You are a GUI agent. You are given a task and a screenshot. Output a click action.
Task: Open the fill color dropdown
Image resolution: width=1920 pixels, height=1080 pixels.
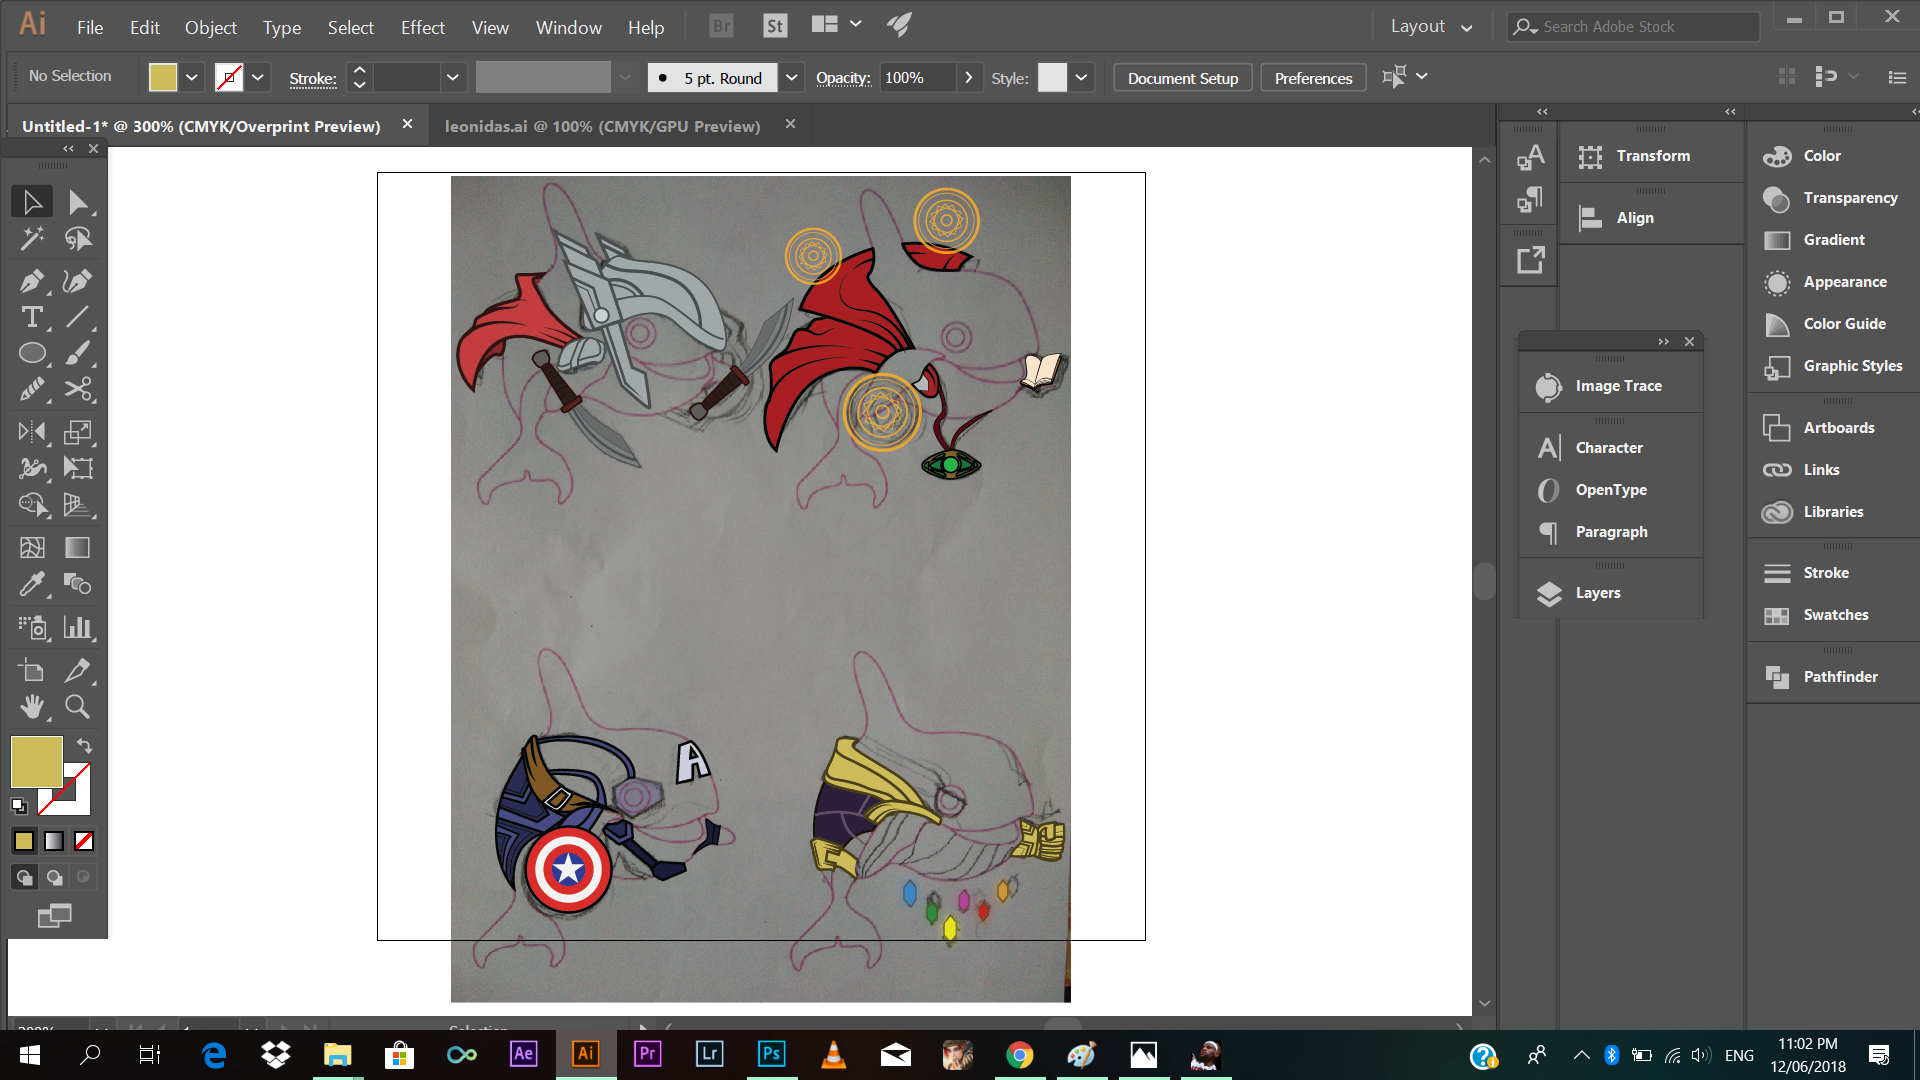pyautogui.click(x=191, y=77)
